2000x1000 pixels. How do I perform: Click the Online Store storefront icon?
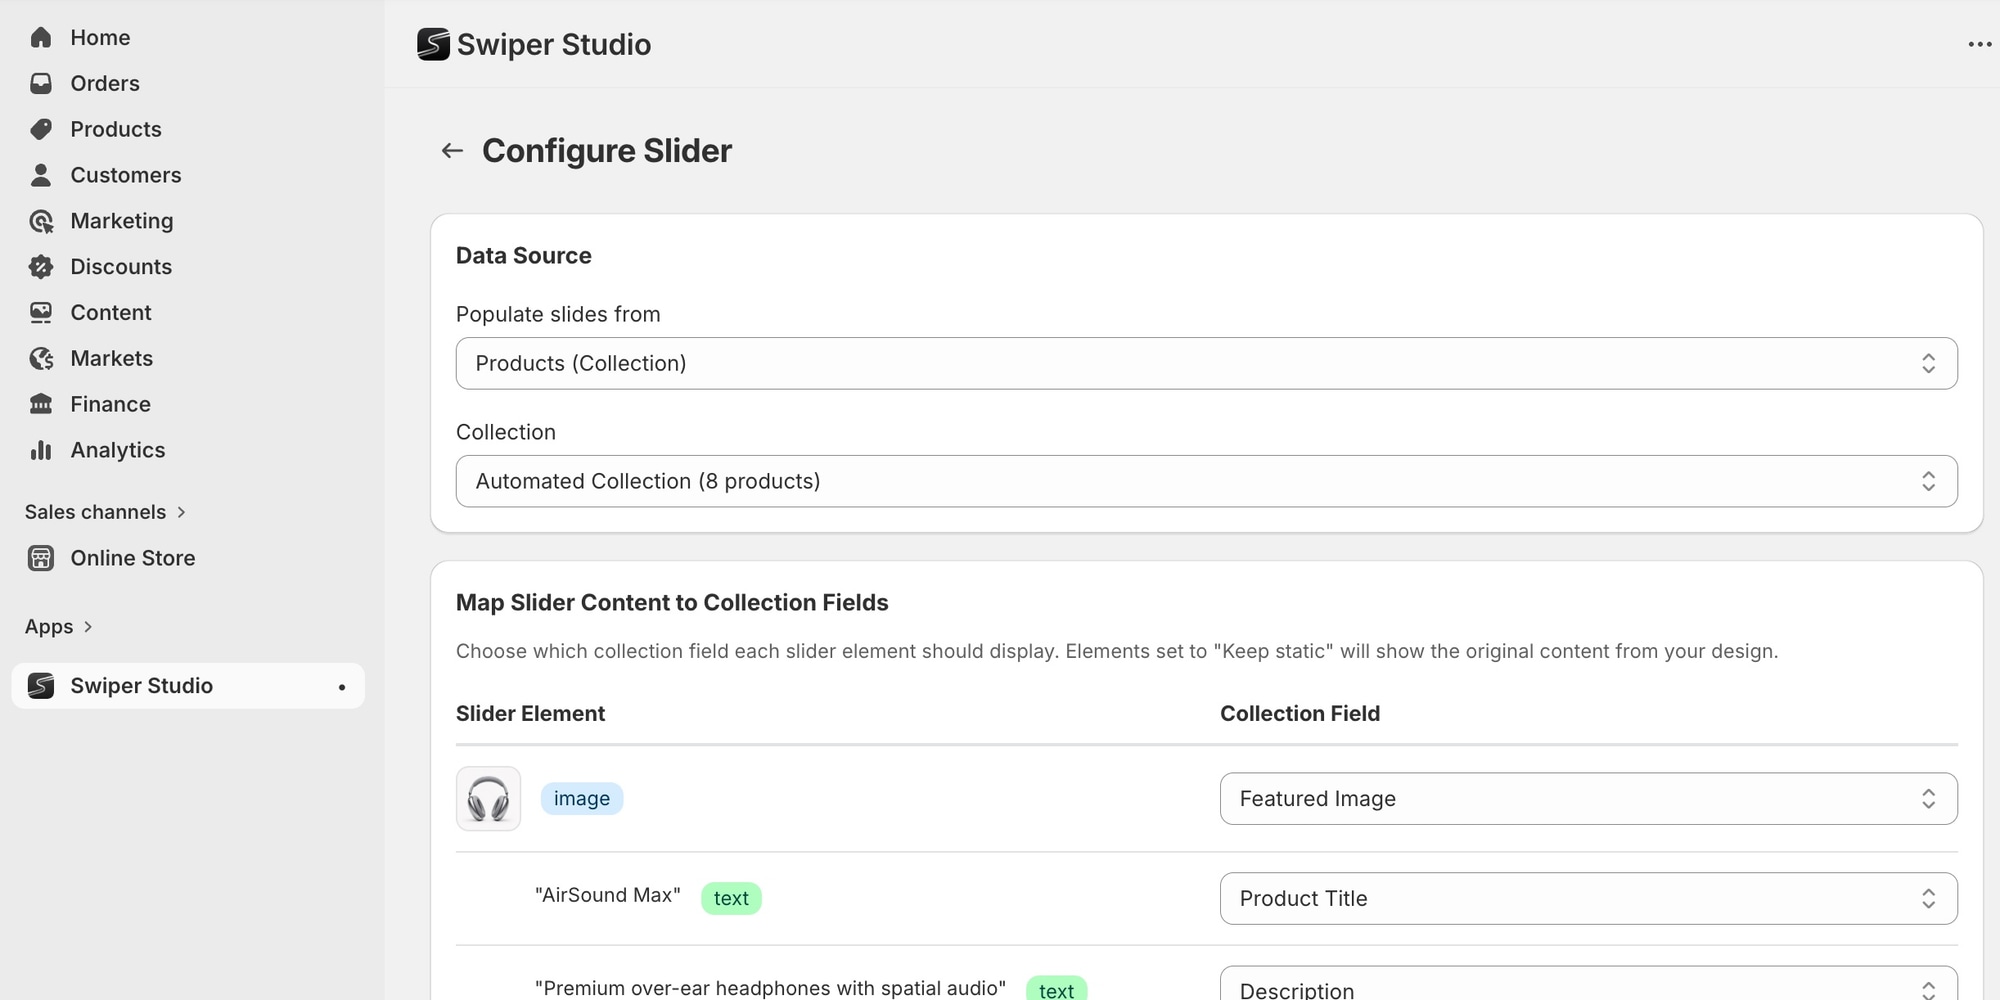(x=41, y=558)
